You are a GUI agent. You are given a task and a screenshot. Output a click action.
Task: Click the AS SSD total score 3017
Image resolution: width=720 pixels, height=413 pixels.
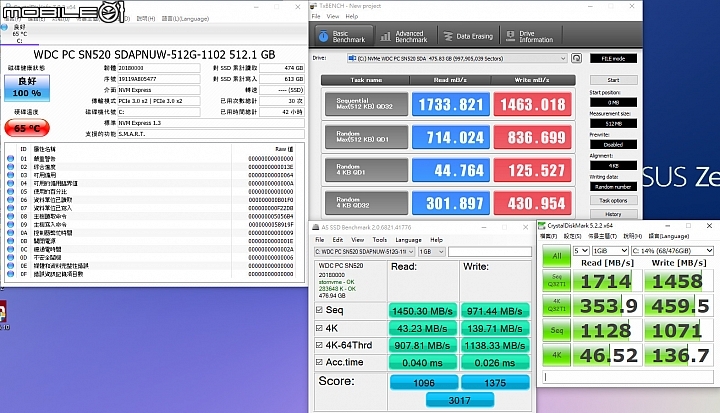click(460, 400)
